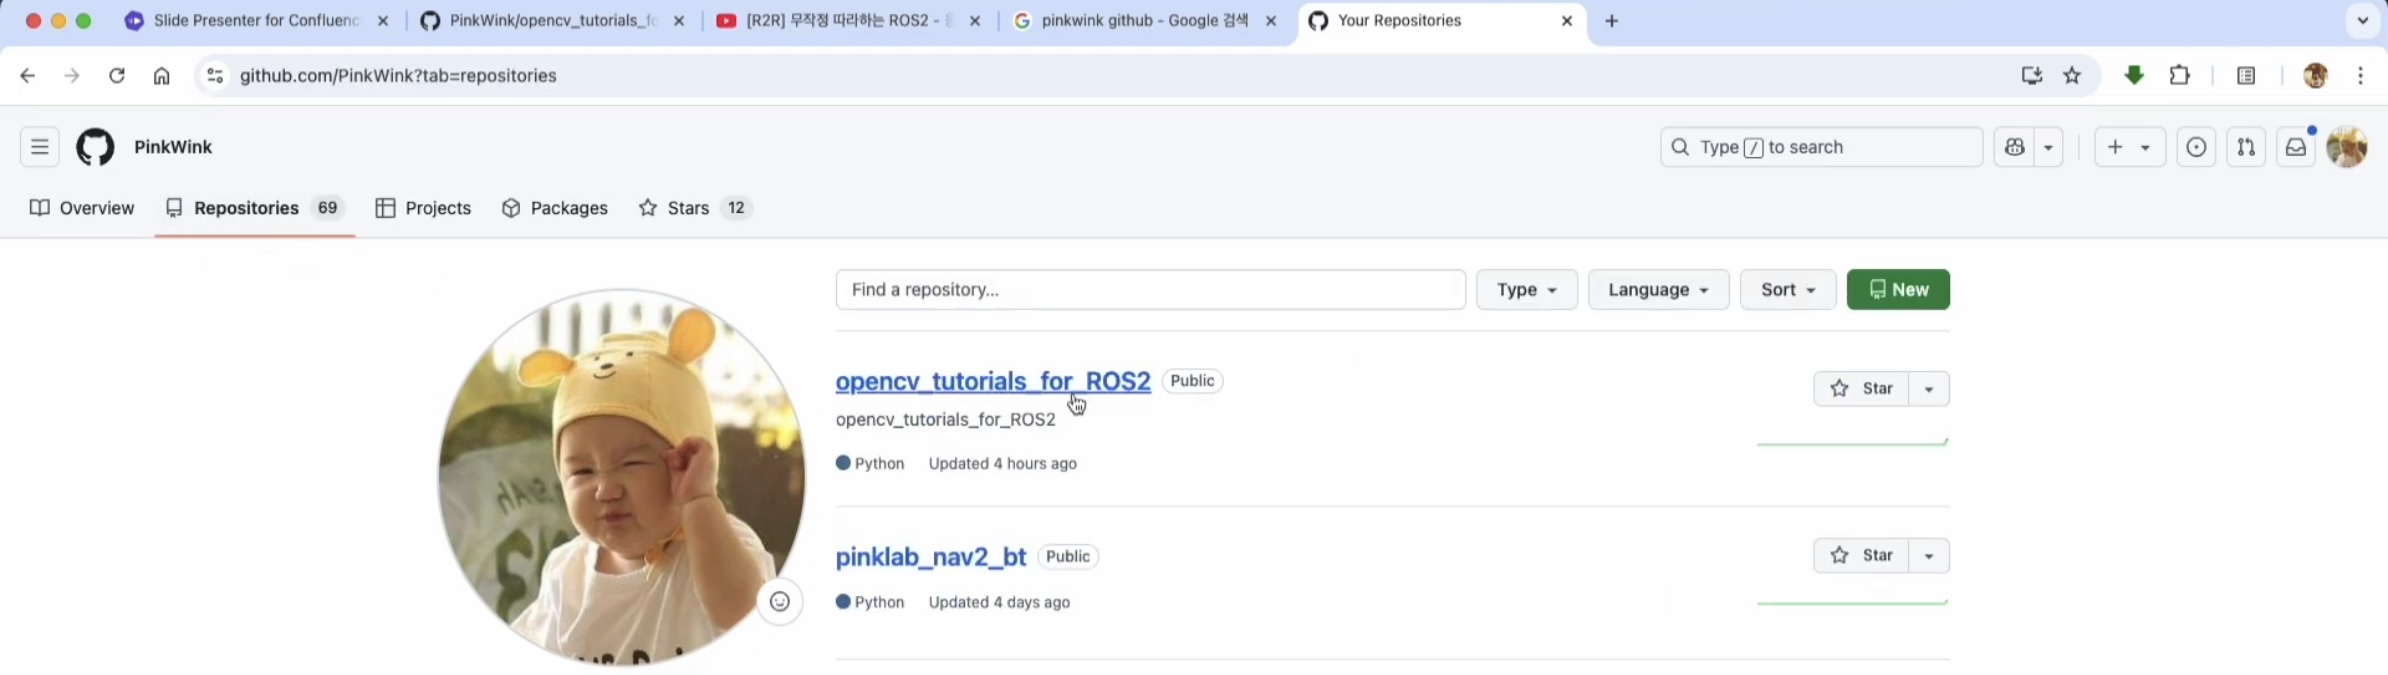Close the YouTube R2R ROS2 tab
The width and height of the screenshot is (2388, 675).
click(x=975, y=21)
